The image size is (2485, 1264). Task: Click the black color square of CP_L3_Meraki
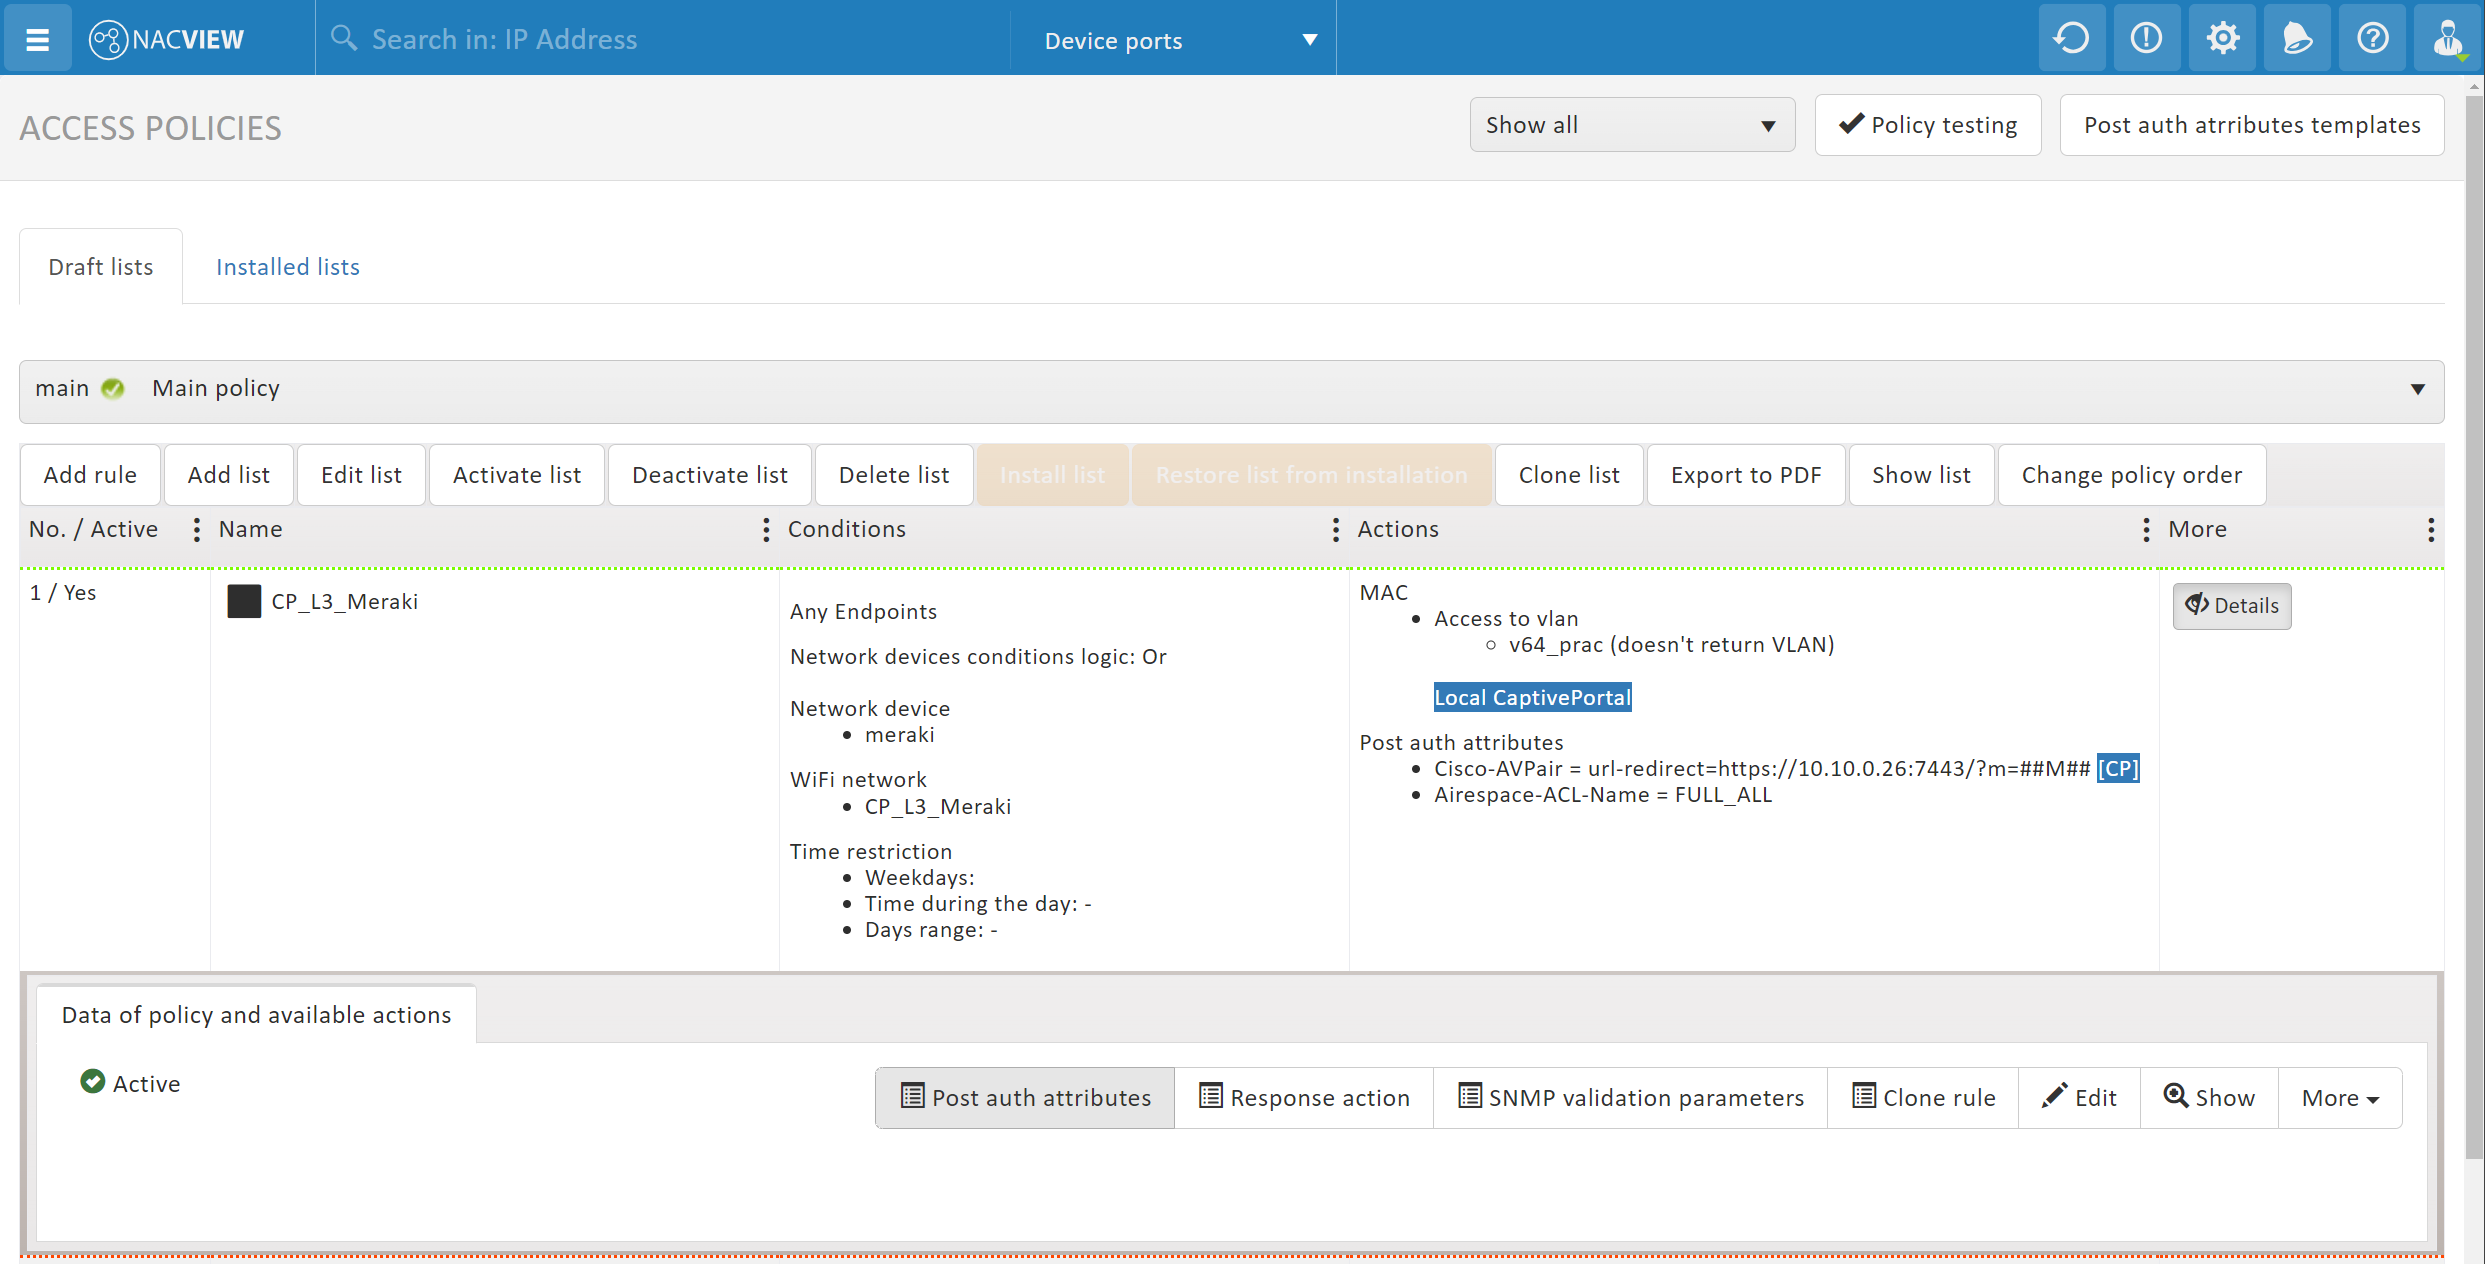(x=244, y=601)
